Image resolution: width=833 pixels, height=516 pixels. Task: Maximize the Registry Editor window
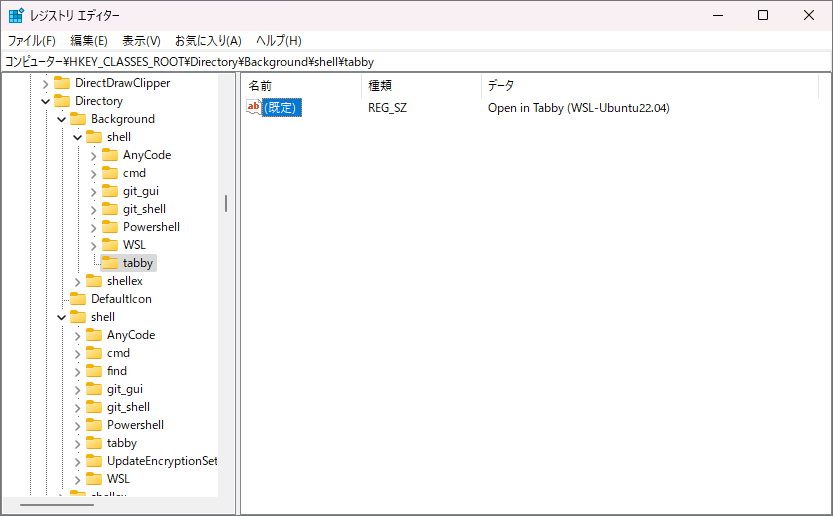tap(763, 15)
